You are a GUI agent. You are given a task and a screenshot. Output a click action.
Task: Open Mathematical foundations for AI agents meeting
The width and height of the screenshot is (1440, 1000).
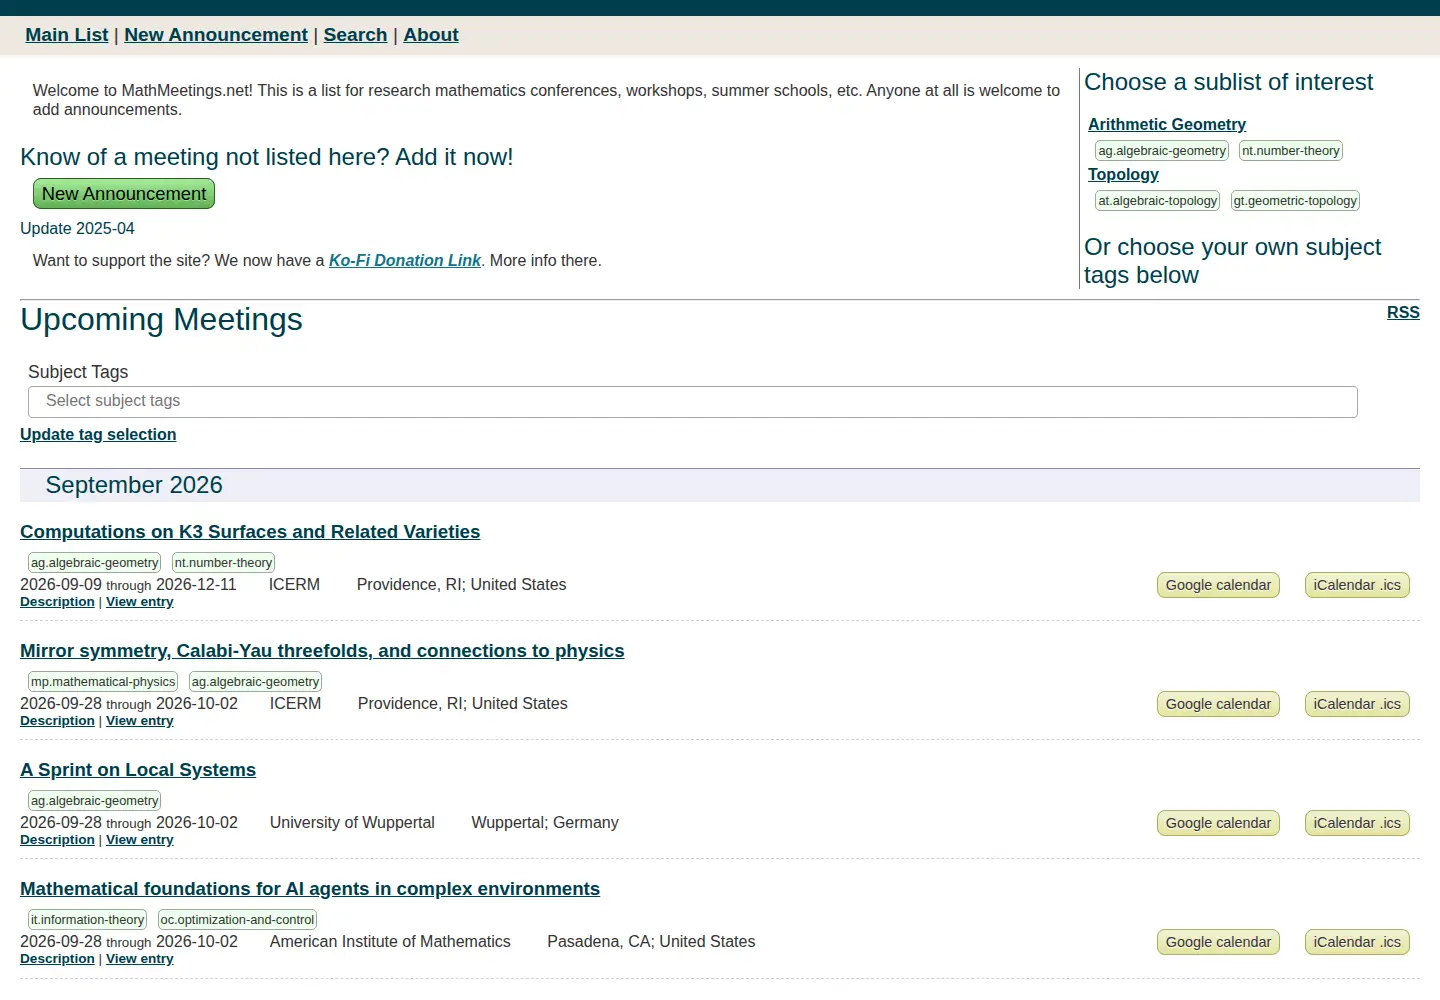(x=310, y=889)
